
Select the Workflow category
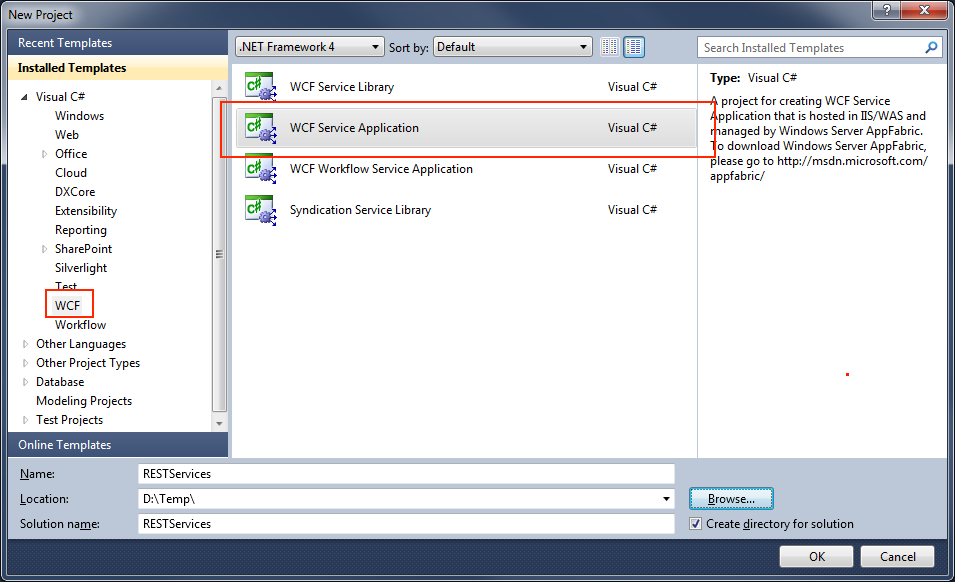(x=80, y=324)
